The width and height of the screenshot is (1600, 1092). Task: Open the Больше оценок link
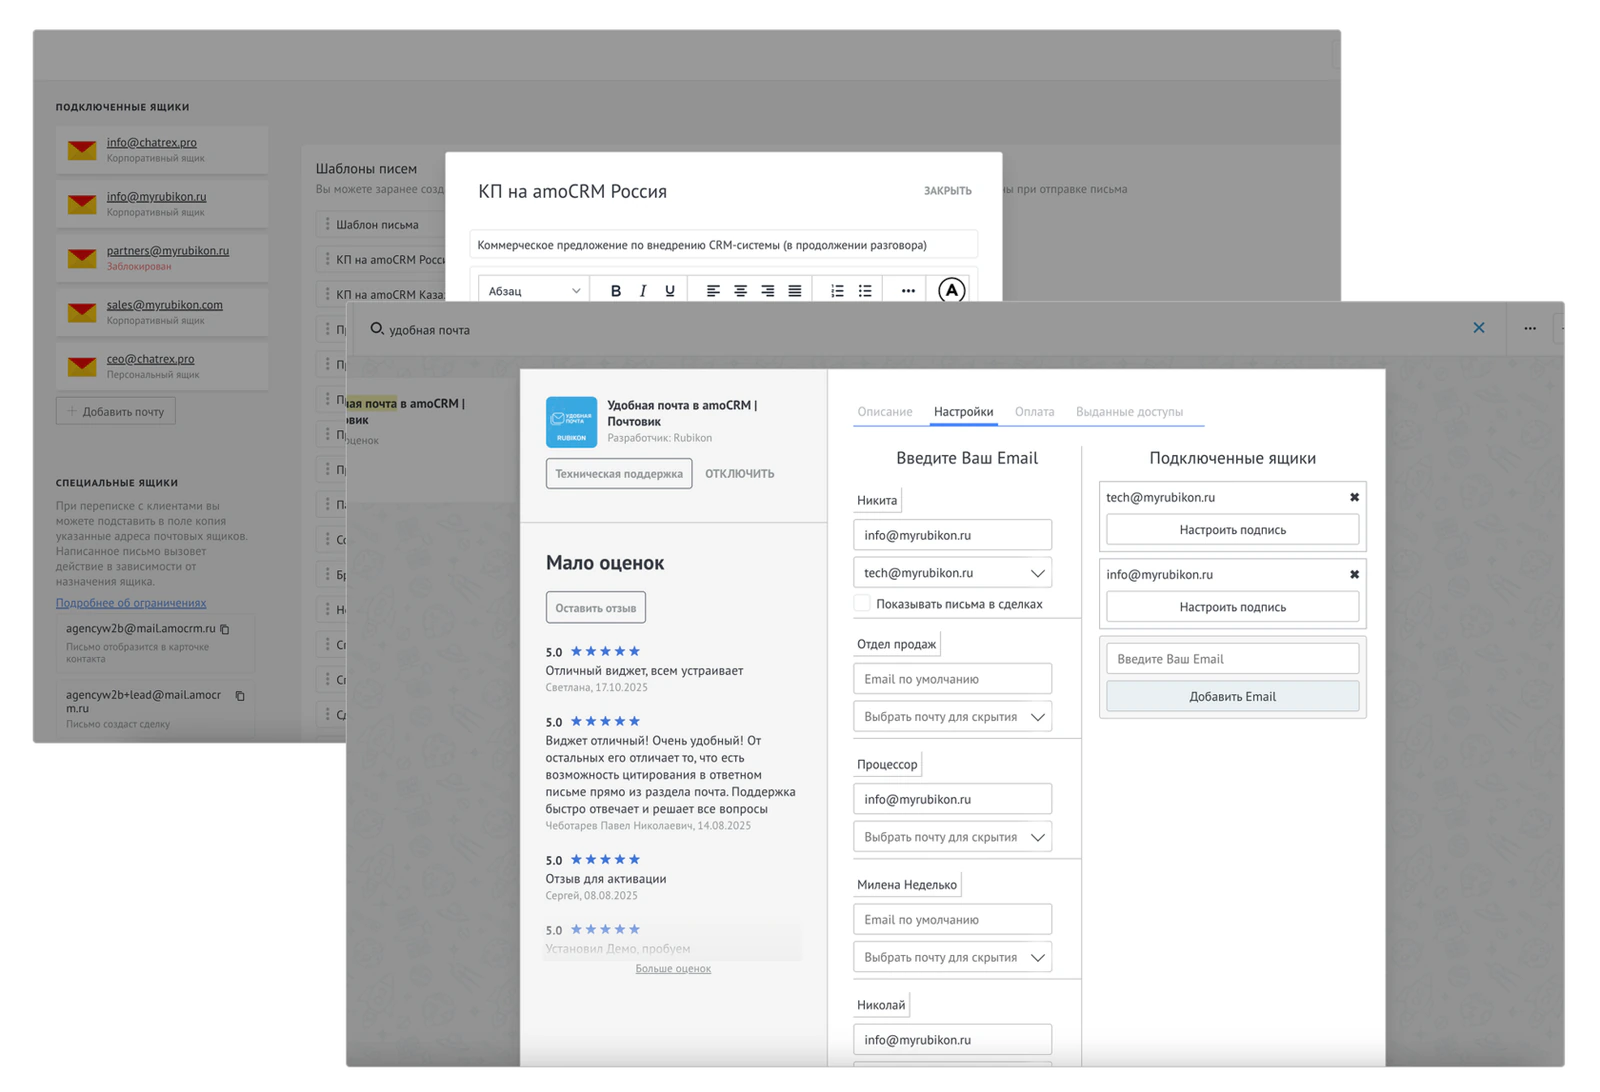tap(673, 969)
